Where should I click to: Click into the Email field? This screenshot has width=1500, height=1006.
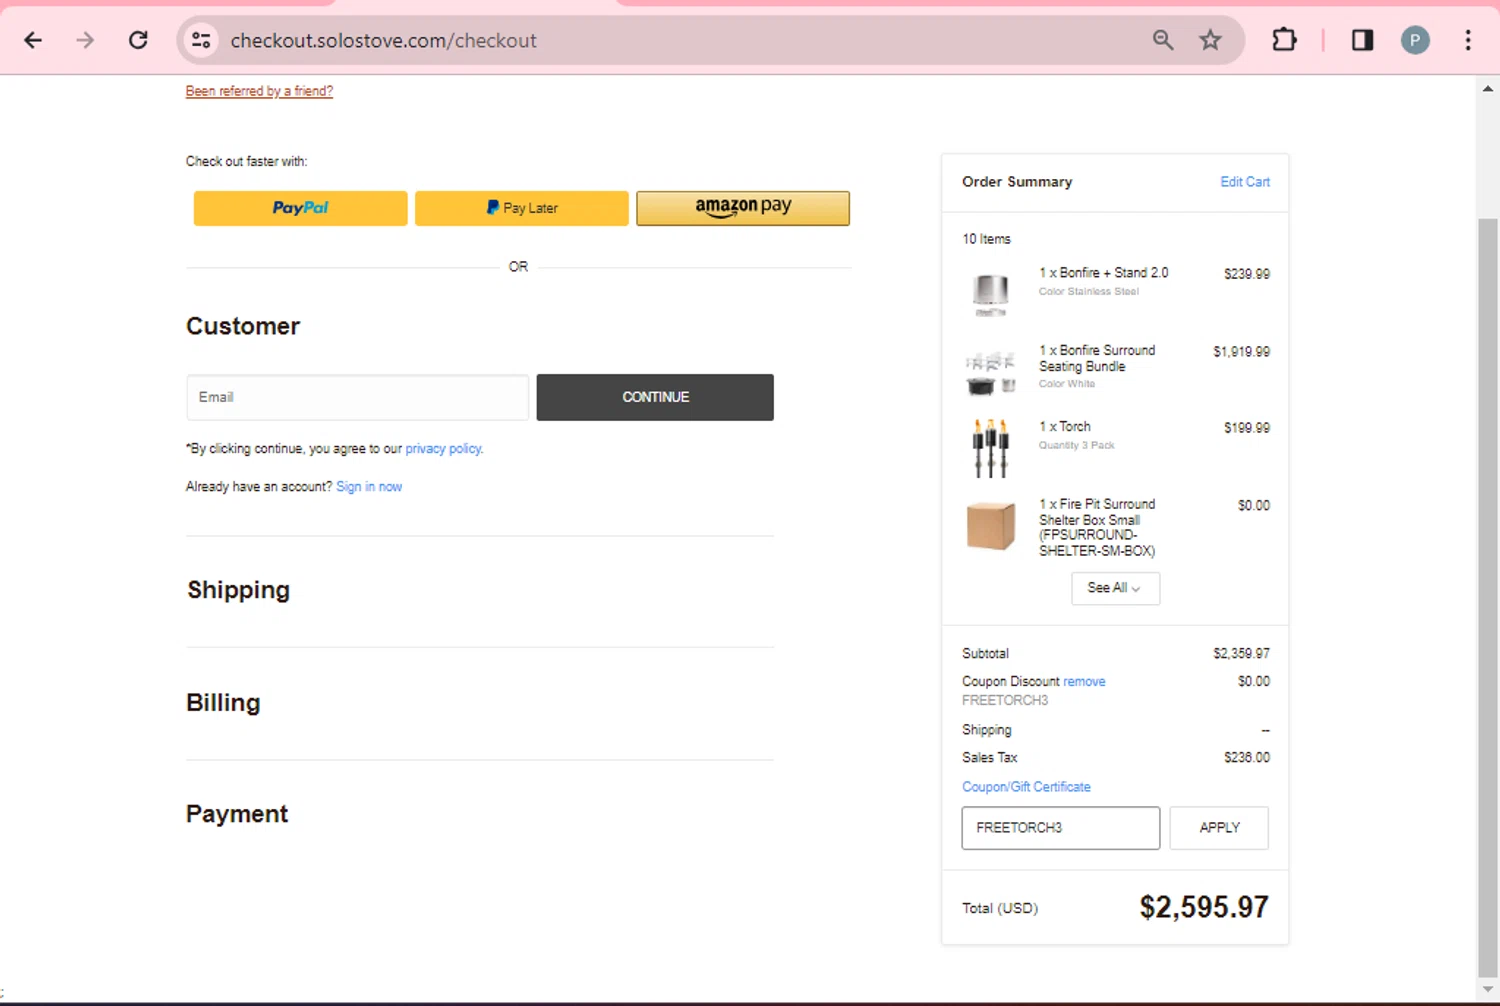[x=357, y=397]
